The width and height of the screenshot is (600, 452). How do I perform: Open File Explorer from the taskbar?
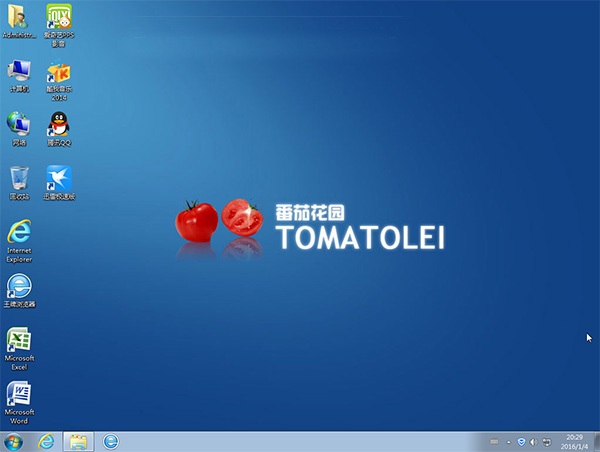tap(78, 441)
